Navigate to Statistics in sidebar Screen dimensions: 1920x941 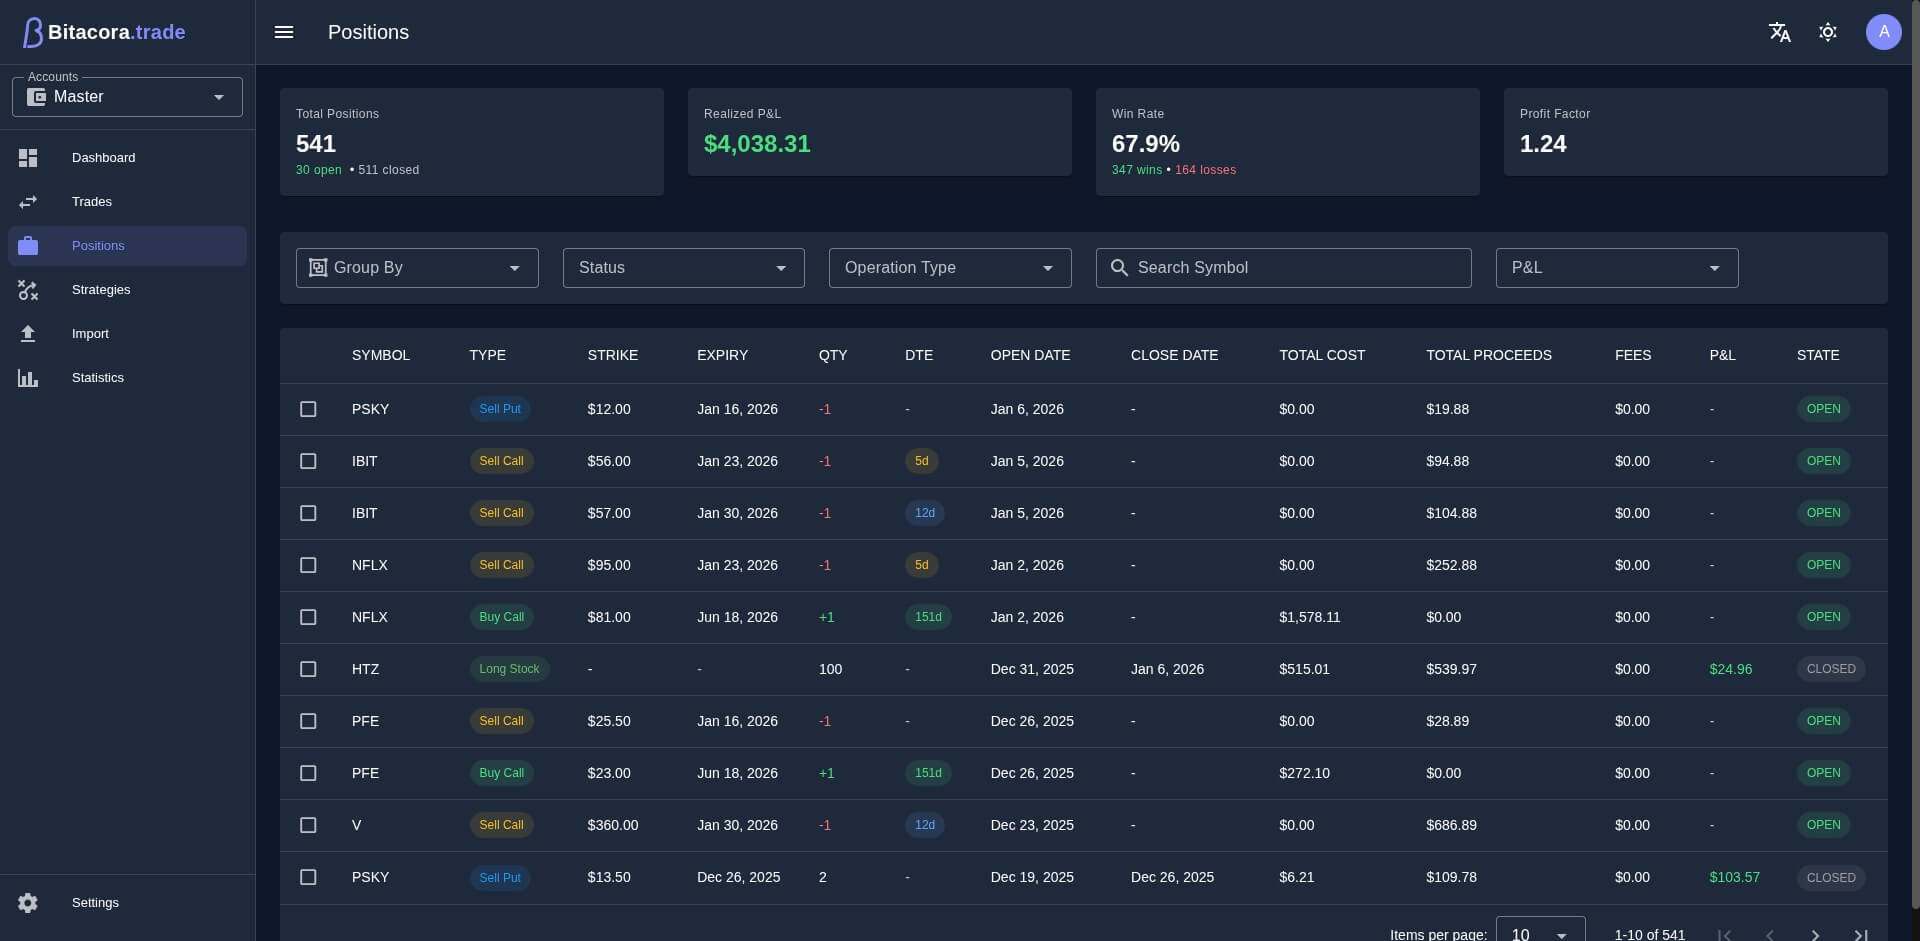pyautogui.click(x=97, y=378)
